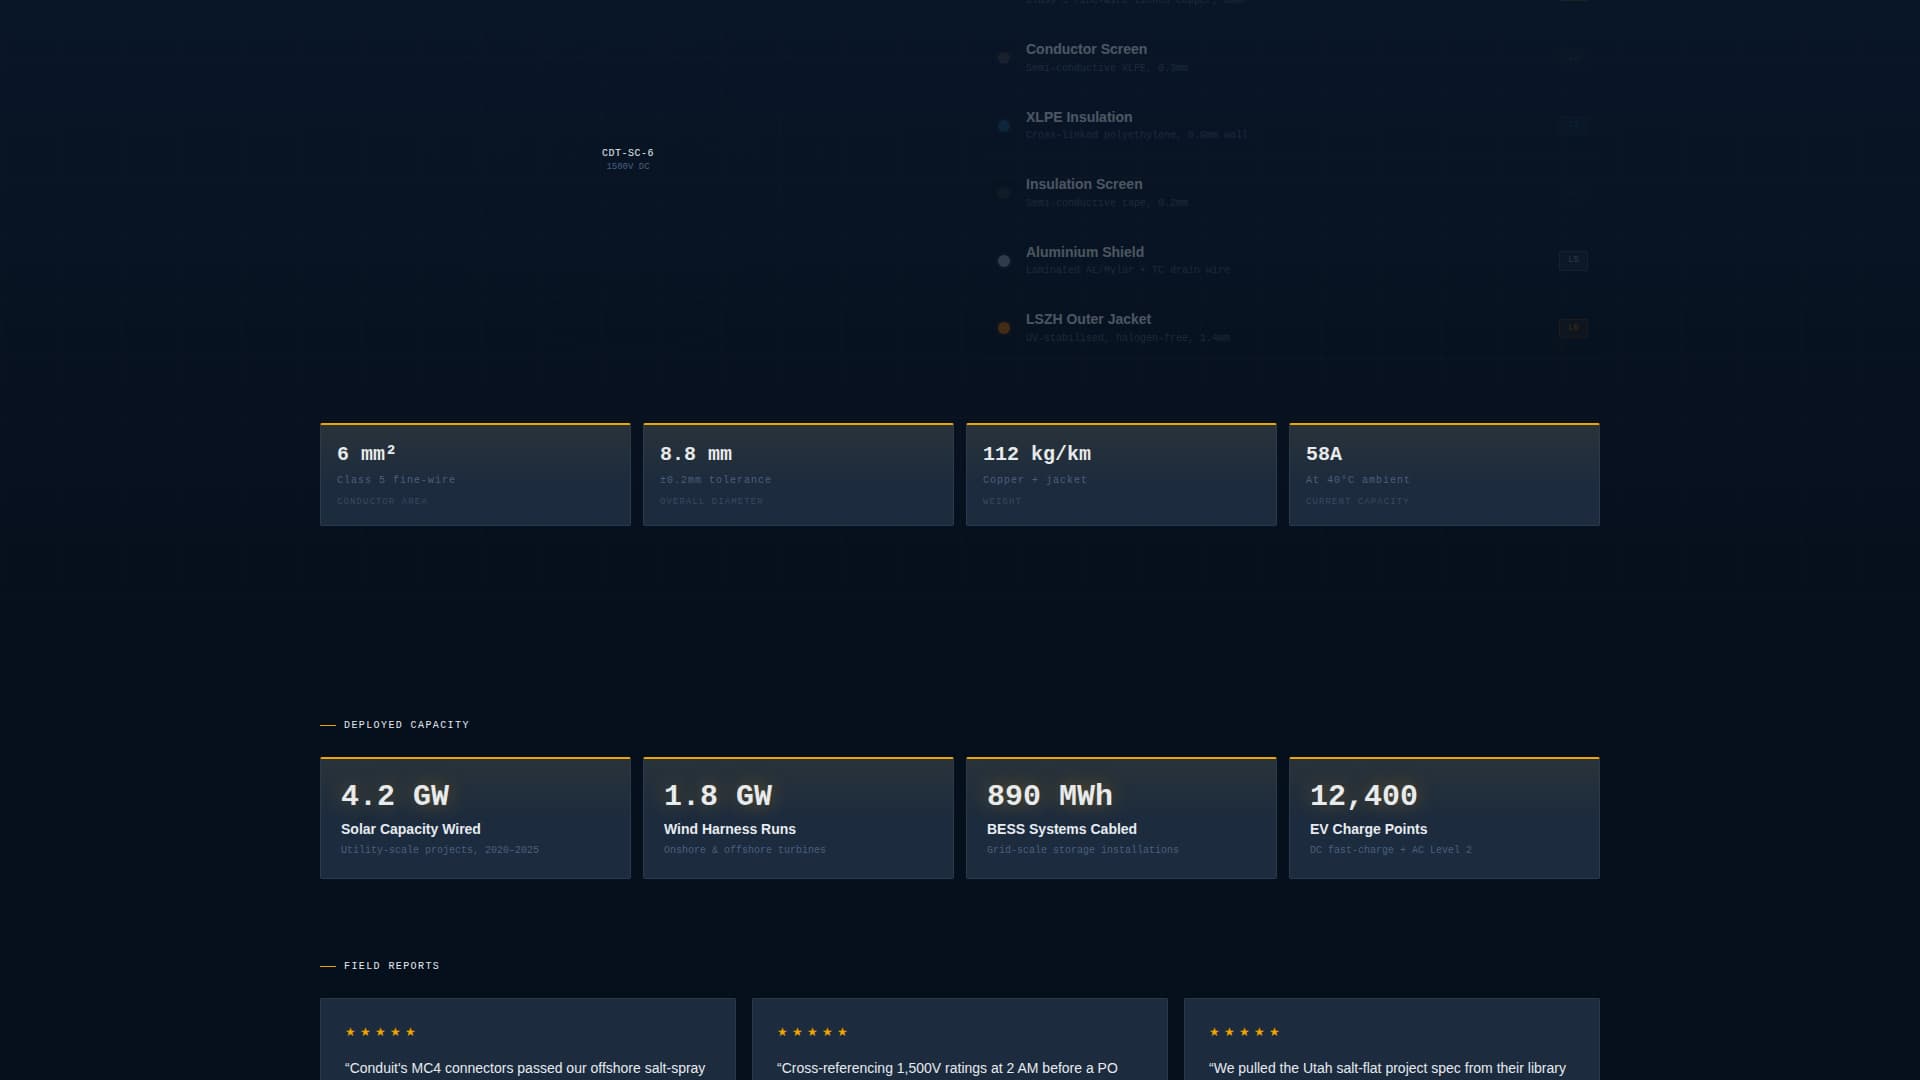The width and height of the screenshot is (1920, 1080).
Task: Click the orange LSZH Outer Jacket dot
Action: click(1004, 328)
